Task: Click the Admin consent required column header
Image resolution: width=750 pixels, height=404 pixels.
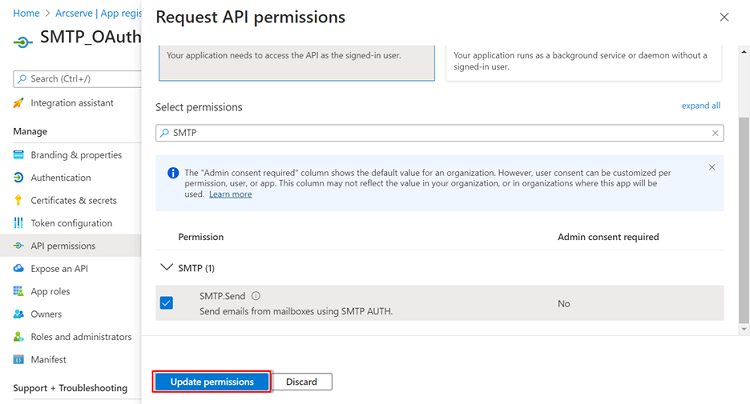Action: coord(608,237)
